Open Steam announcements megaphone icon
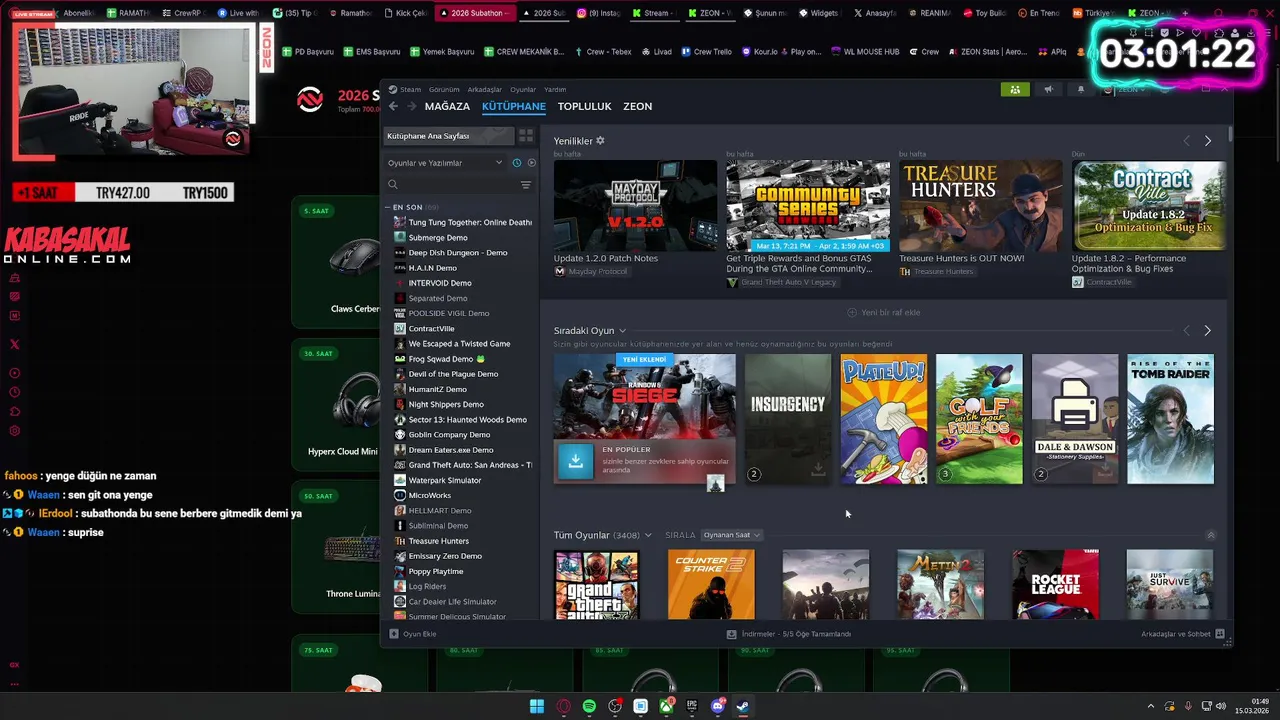Viewport: 1280px width, 720px height. pos(1048,89)
